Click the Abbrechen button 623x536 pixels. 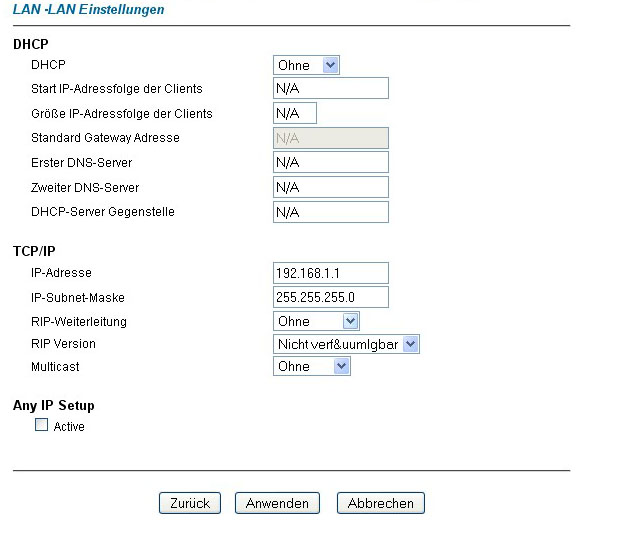tap(380, 503)
